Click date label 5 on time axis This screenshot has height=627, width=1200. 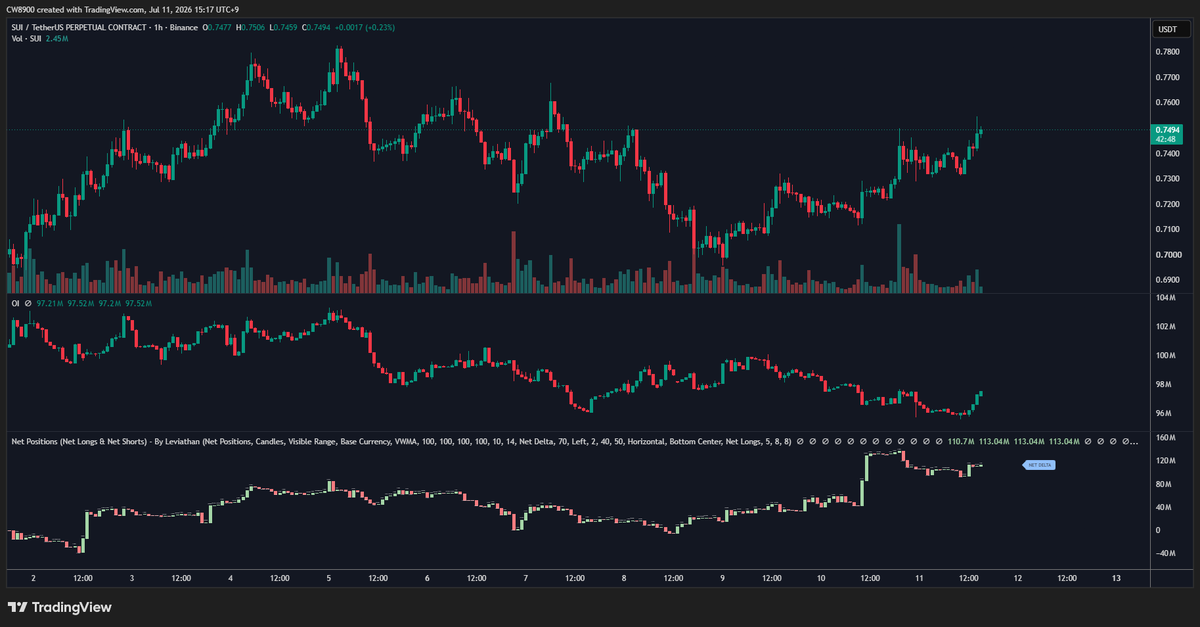pyautogui.click(x=329, y=578)
